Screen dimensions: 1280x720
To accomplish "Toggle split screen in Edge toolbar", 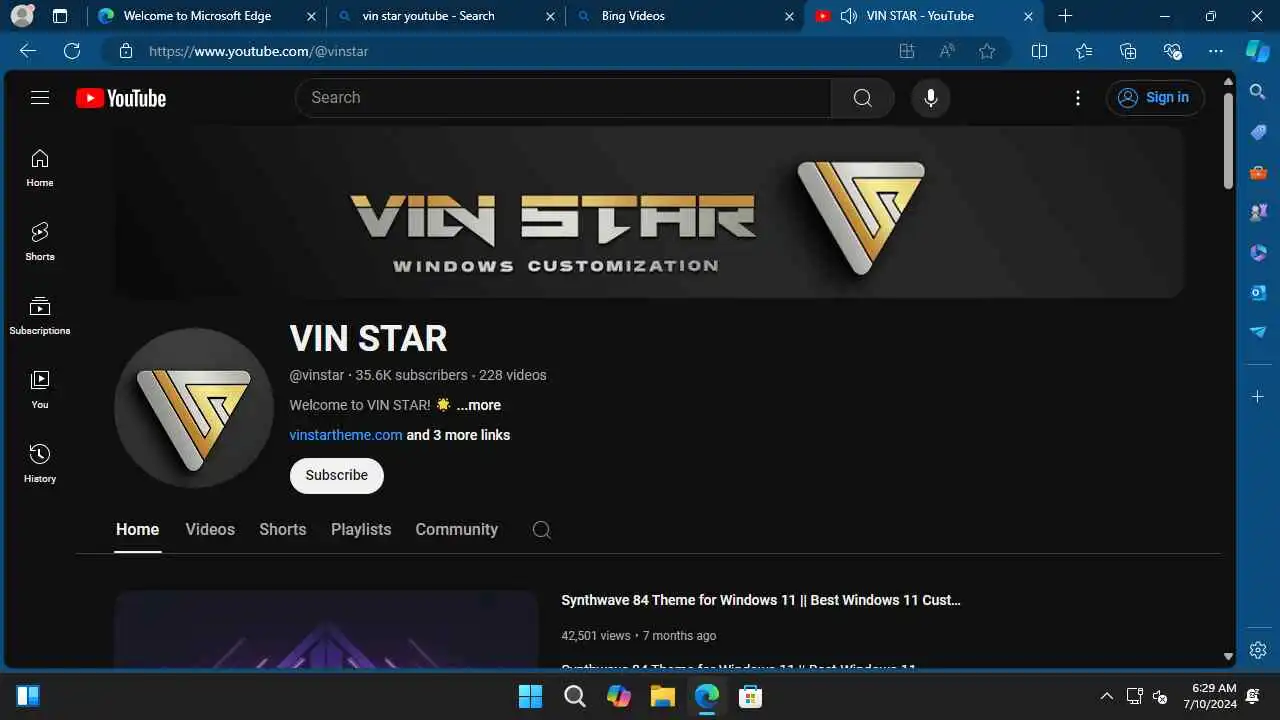I will [1039, 51].
